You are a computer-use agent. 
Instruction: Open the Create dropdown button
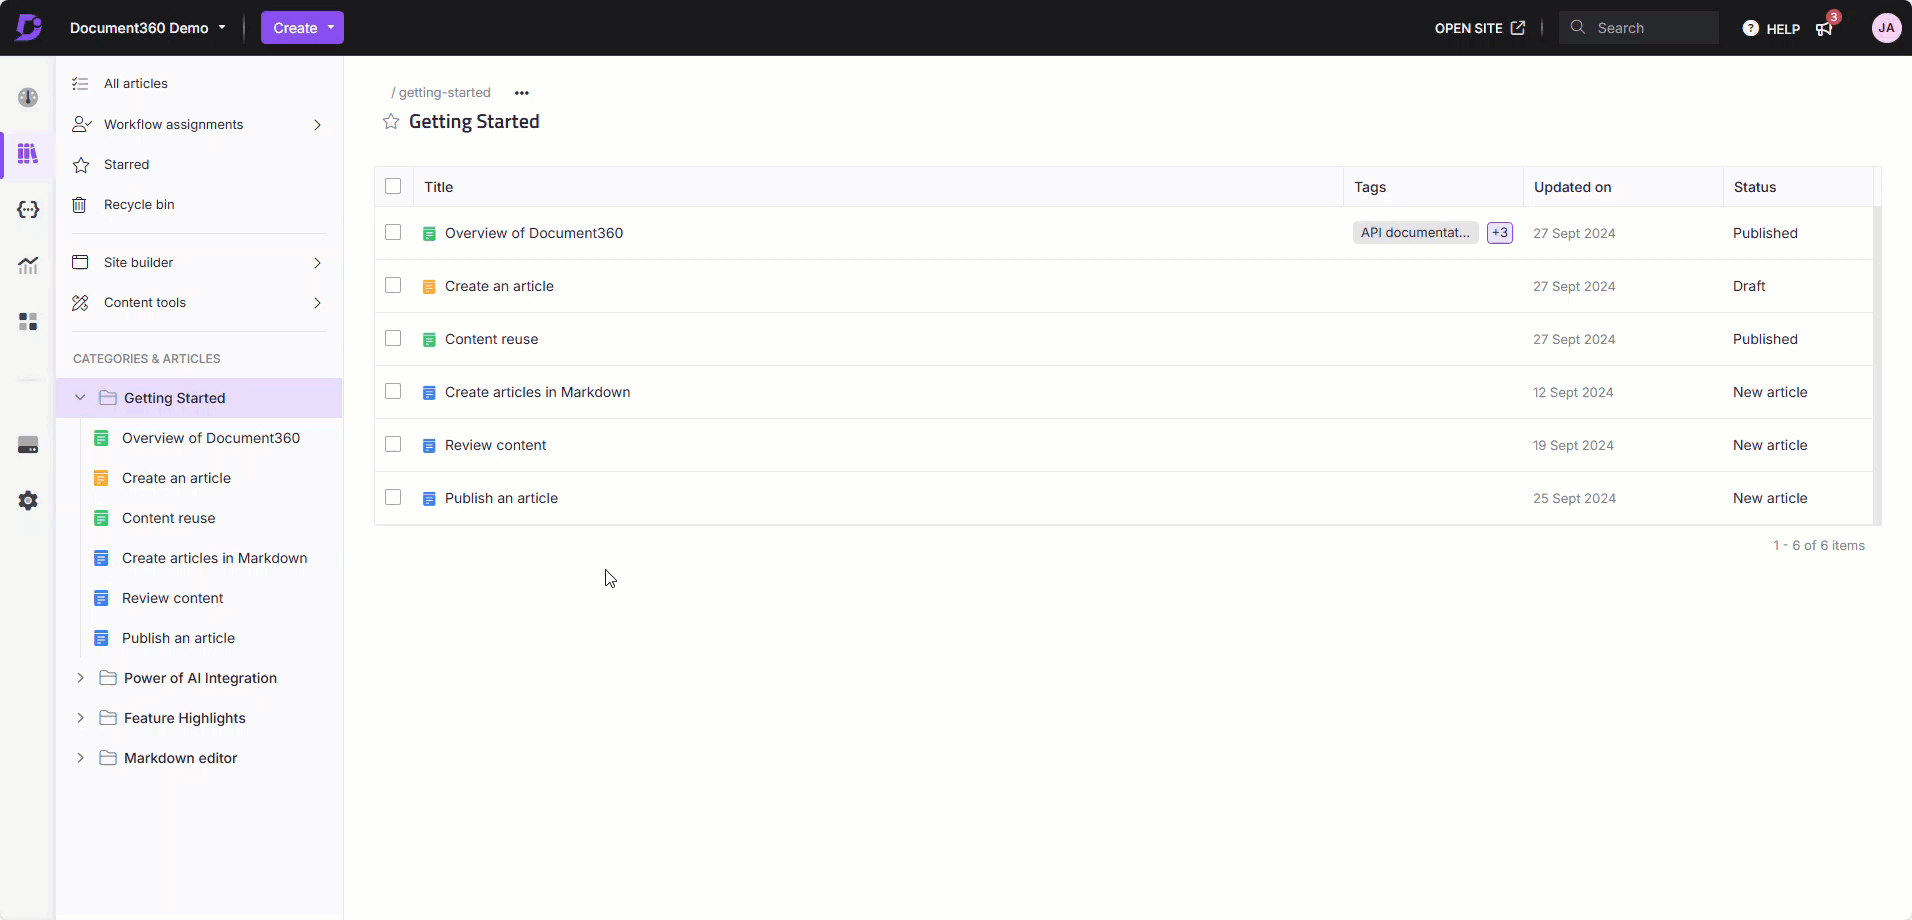pos(302,28)
